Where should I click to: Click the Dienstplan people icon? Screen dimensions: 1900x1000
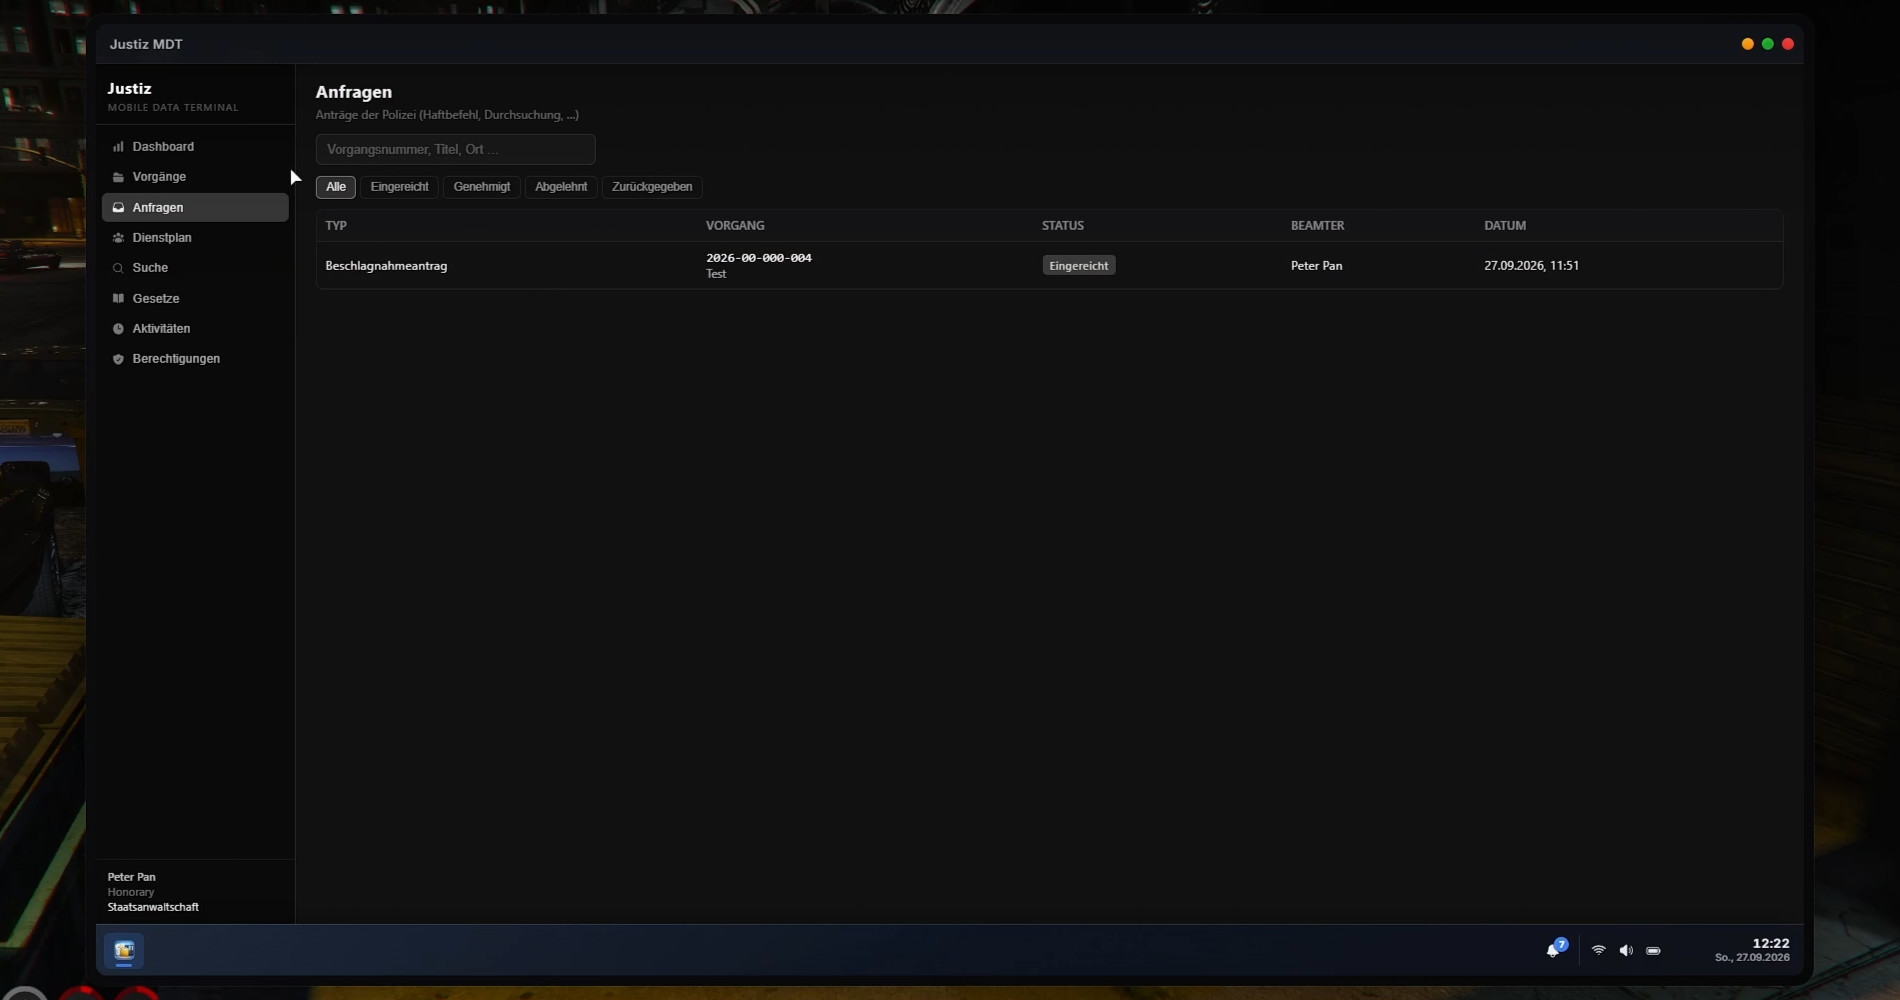click(118, 238)
